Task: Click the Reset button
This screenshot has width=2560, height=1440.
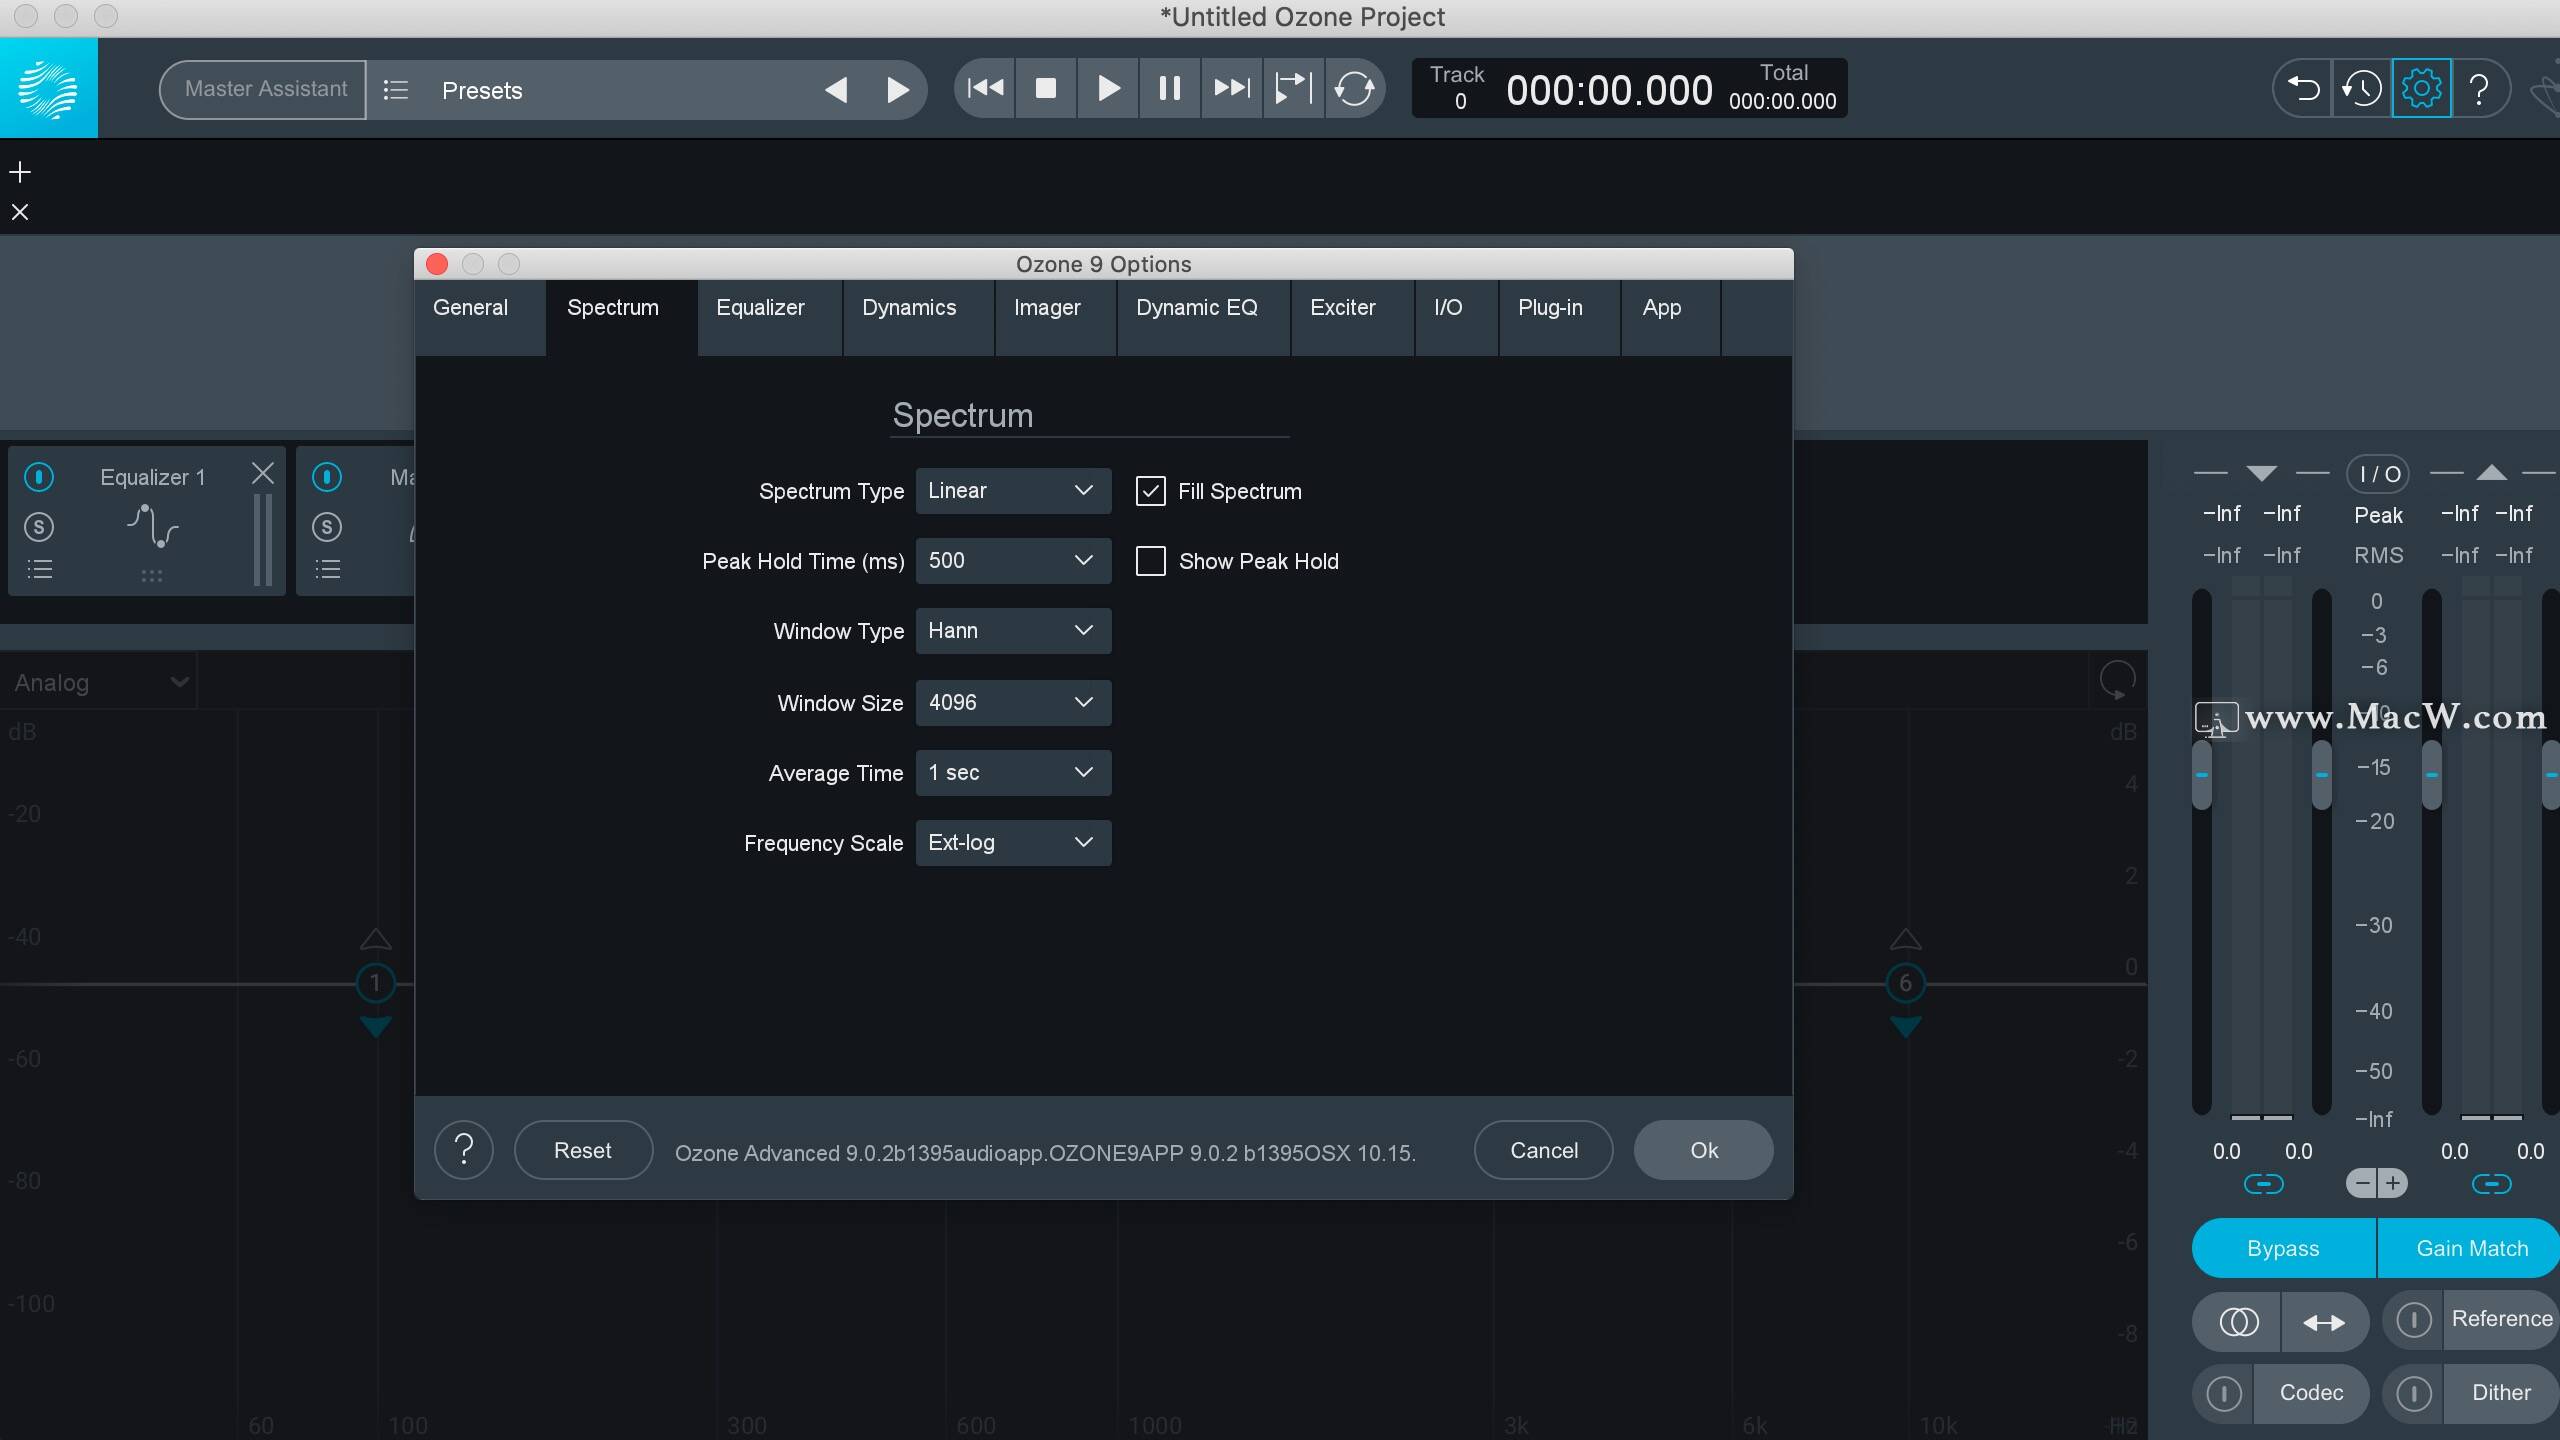Action: click(x=583, y=1150)
